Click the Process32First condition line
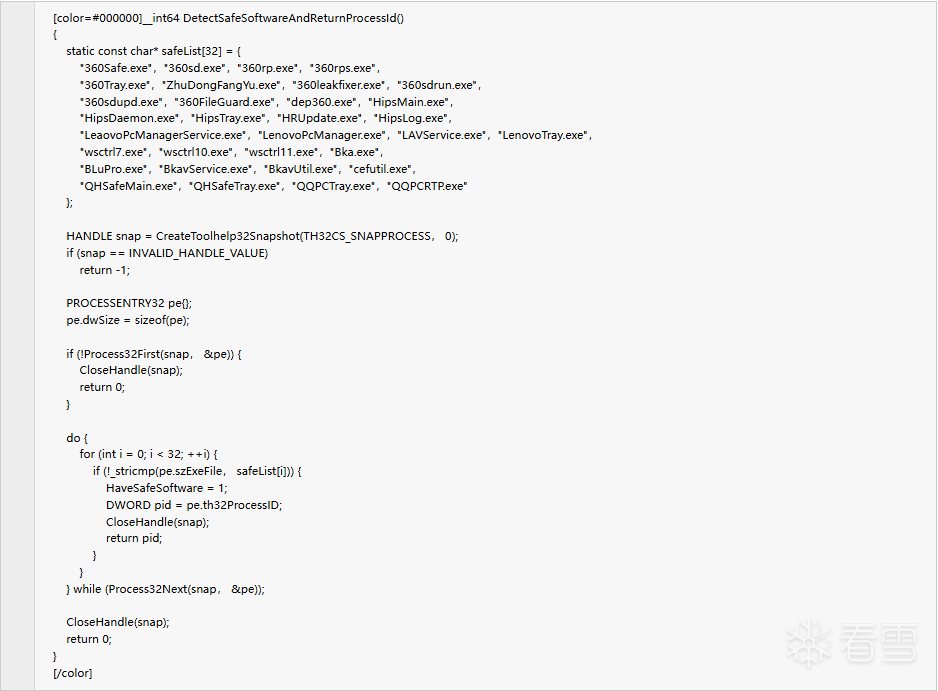 [x=154, y=354]
